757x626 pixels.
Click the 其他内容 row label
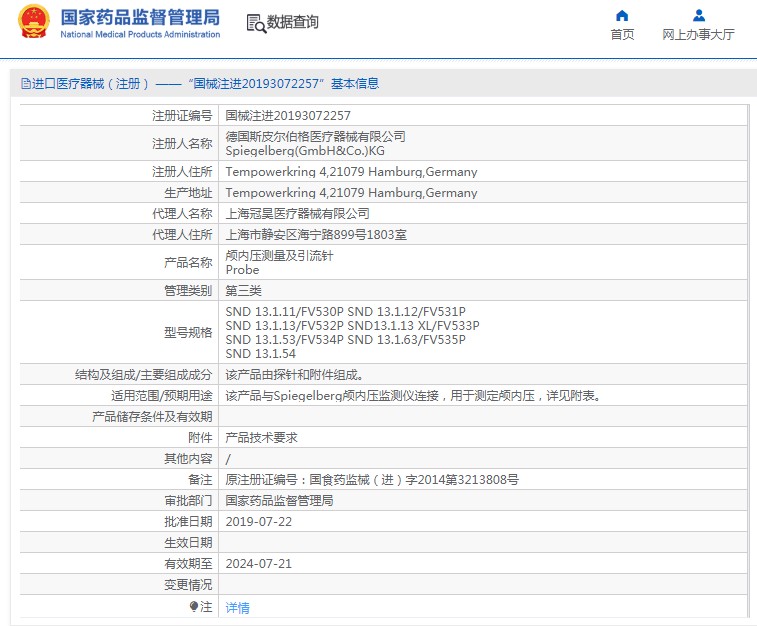point(188,459)
